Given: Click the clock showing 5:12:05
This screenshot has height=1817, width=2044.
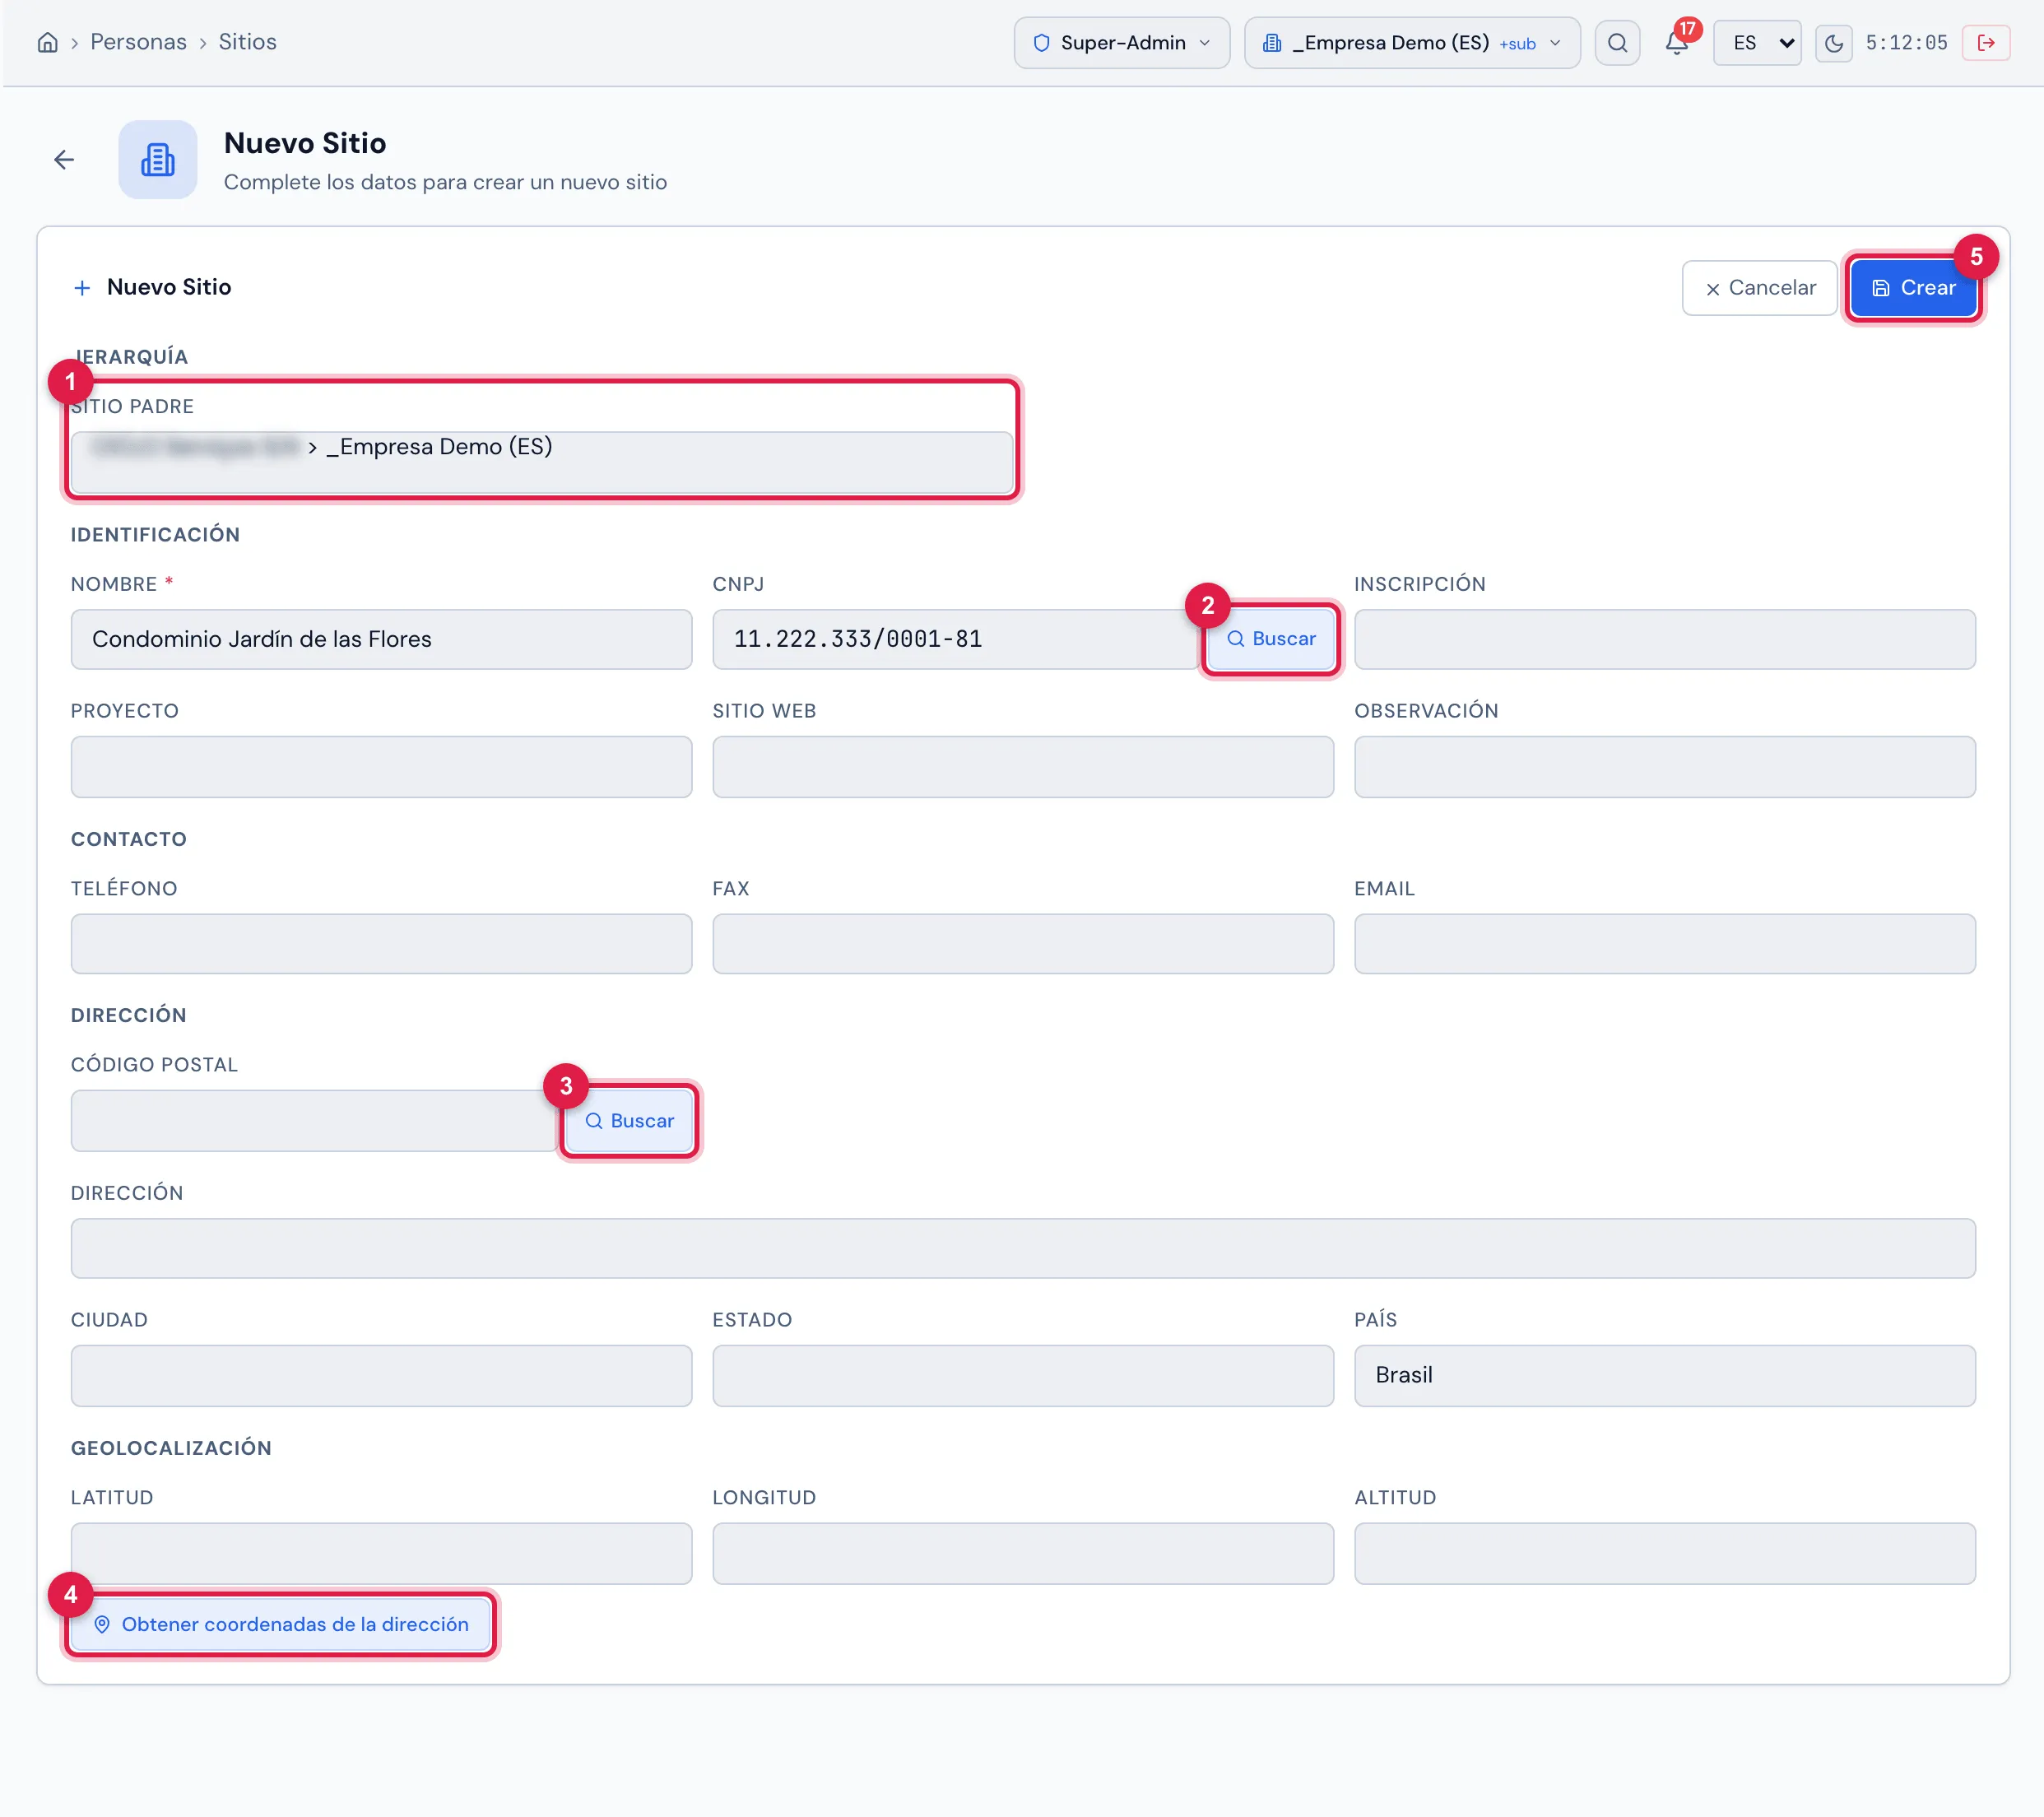Looking at the screenshot, I should point(1906,43).
